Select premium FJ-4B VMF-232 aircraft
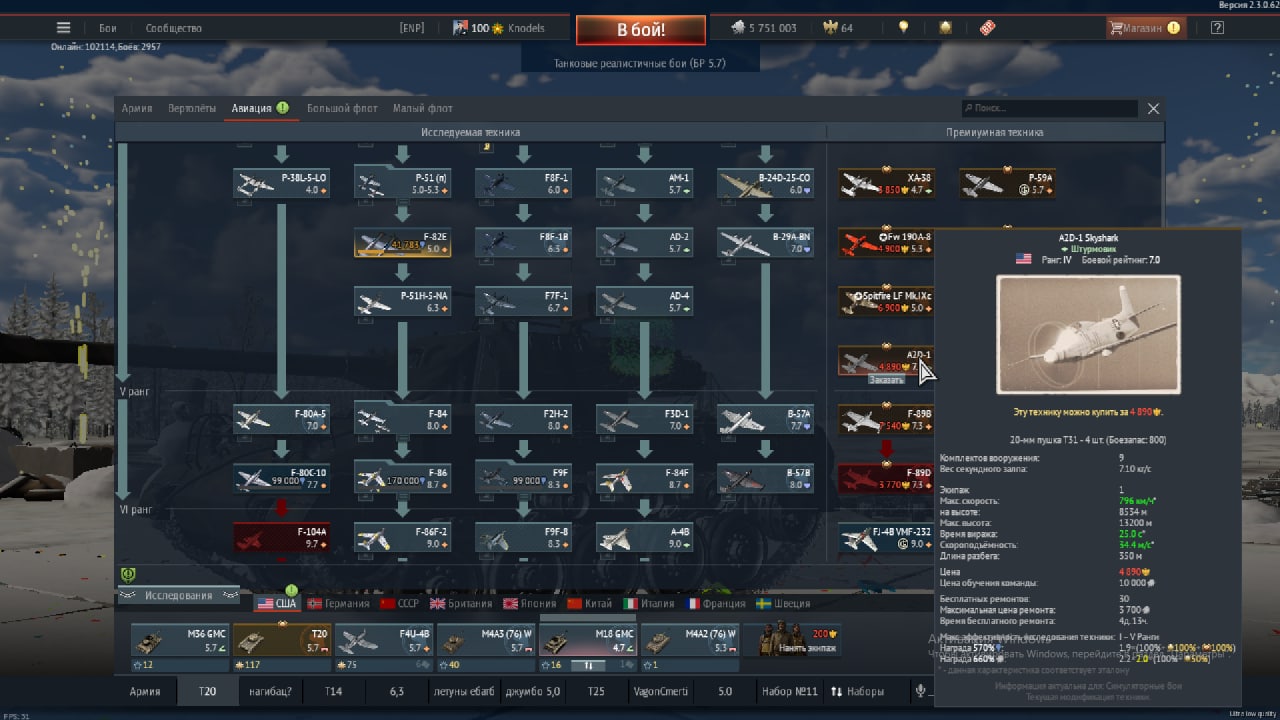Viewport: 1280px width, 720px height. (x=886, y=538)
